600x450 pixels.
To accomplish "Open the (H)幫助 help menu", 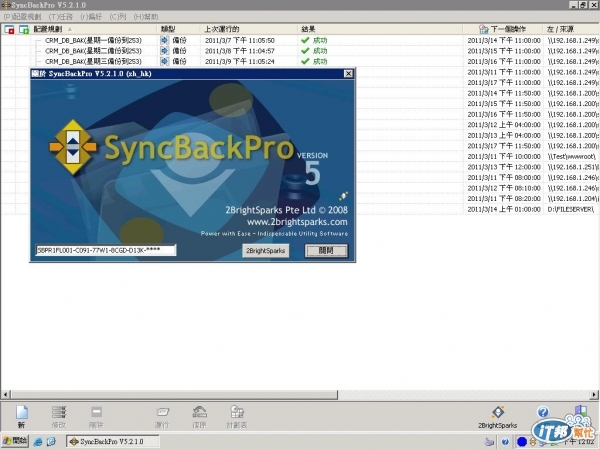I will point(145,16).
